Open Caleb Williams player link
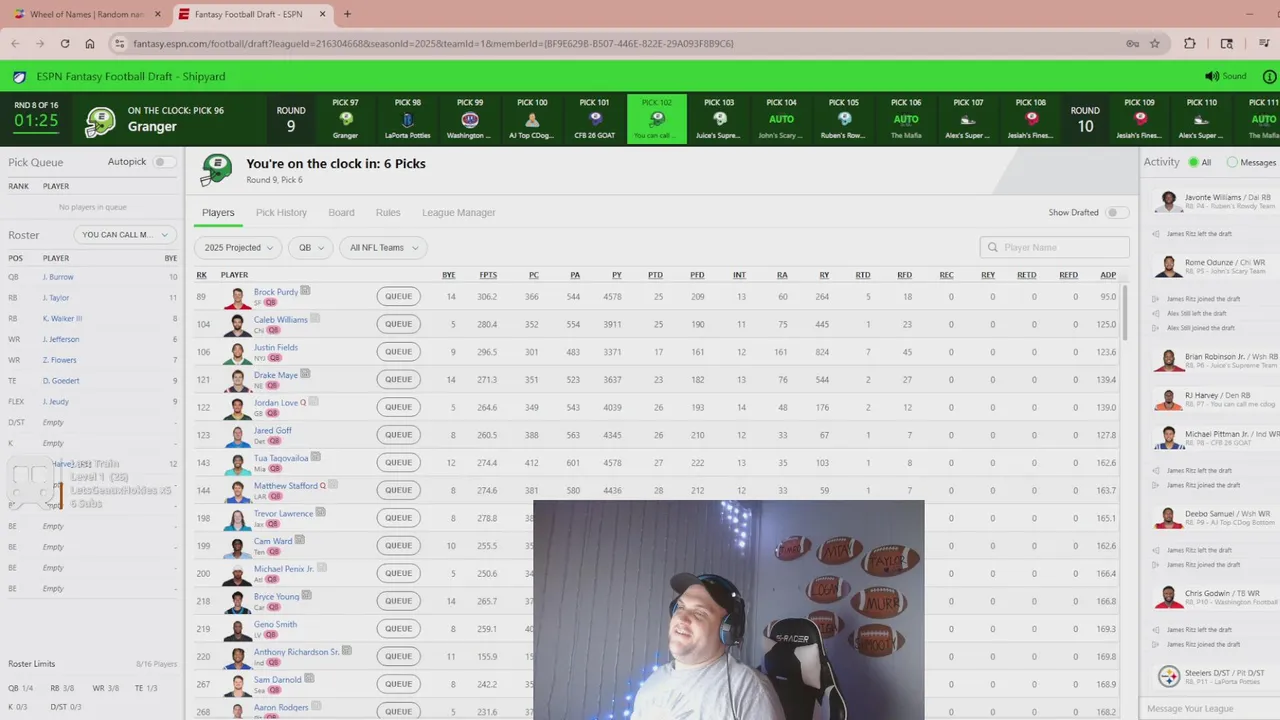Image resolution: width=1280 pixels, height=720 pixels. pyautogui.click(x=281, y=319)
